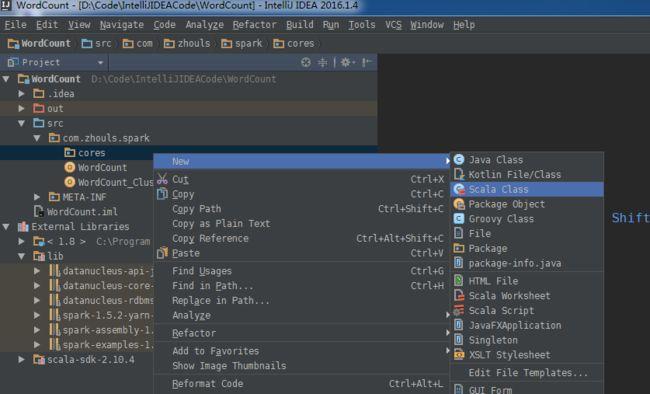Click the Singleton template icon
This screenshot has width=650, height=394.
tap(459, 340)
